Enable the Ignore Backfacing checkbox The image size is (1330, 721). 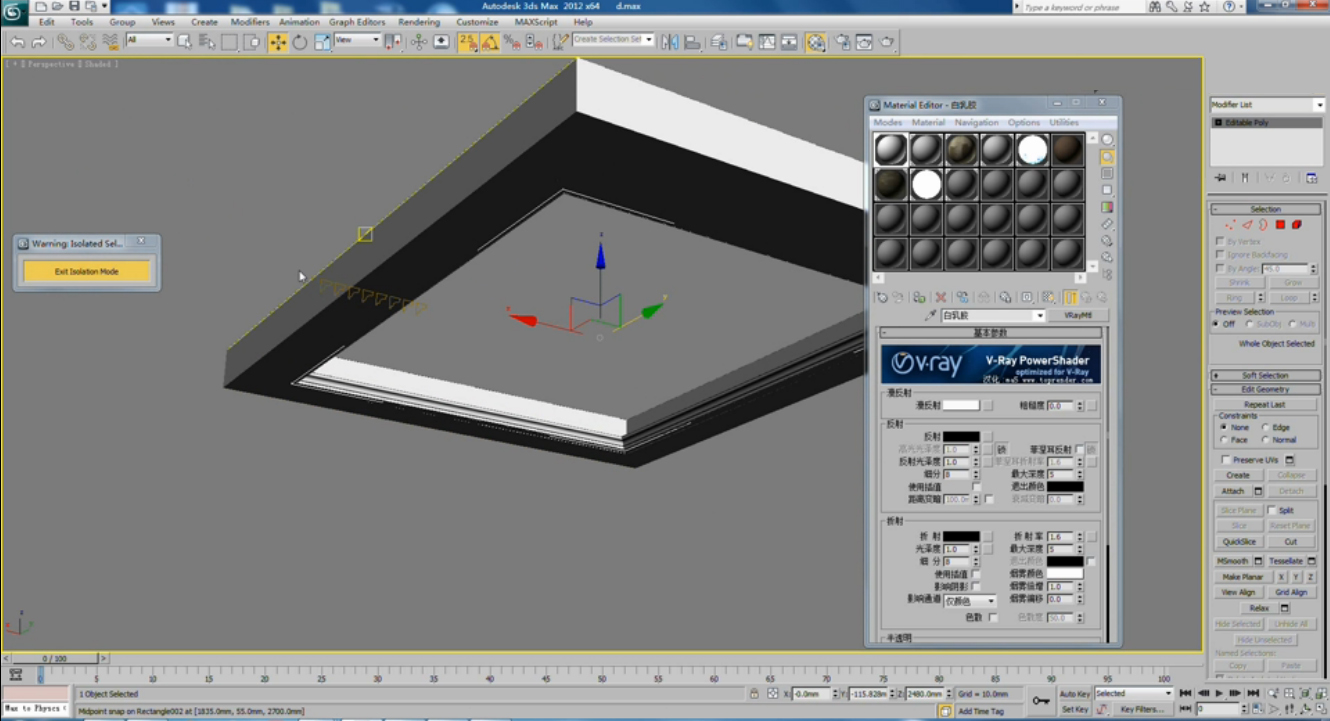(1220, 255)
